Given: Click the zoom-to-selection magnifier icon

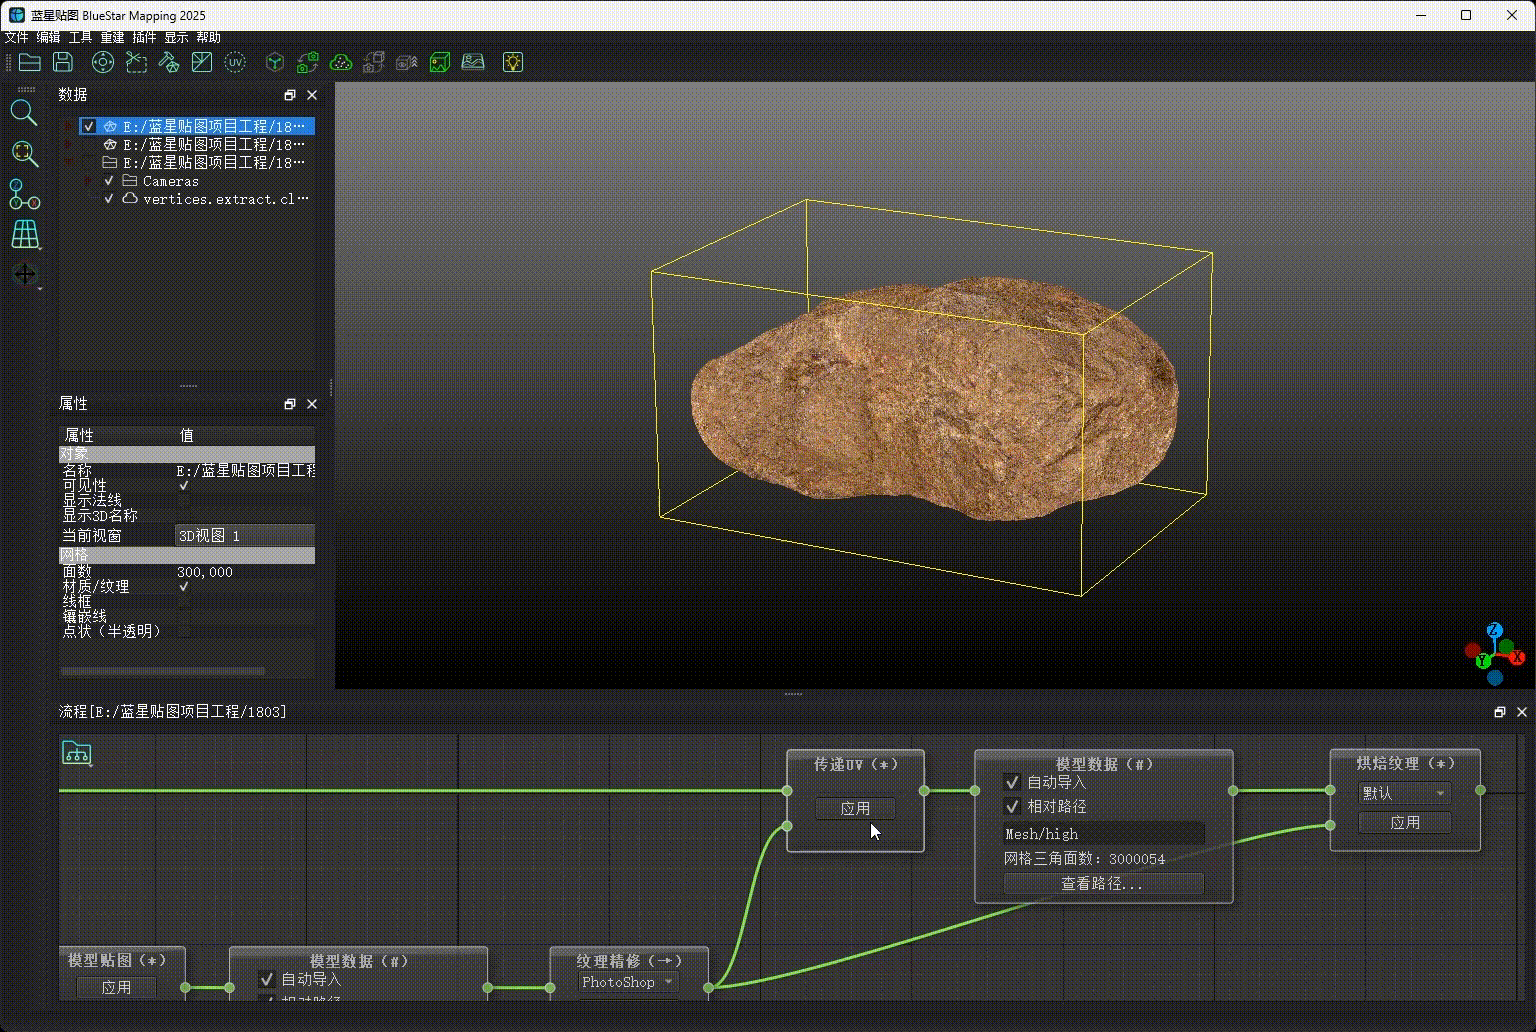Looking at the screenshot, I should pos(24,153).
